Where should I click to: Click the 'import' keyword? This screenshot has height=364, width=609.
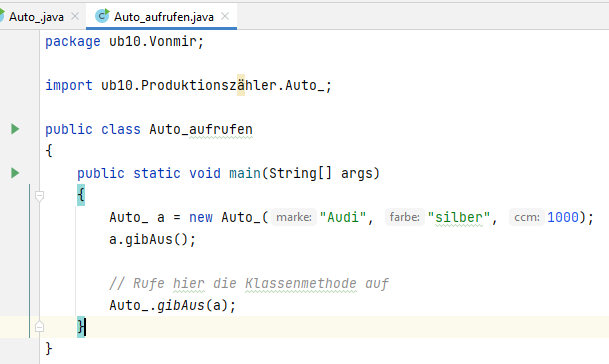tap(69, 85)
